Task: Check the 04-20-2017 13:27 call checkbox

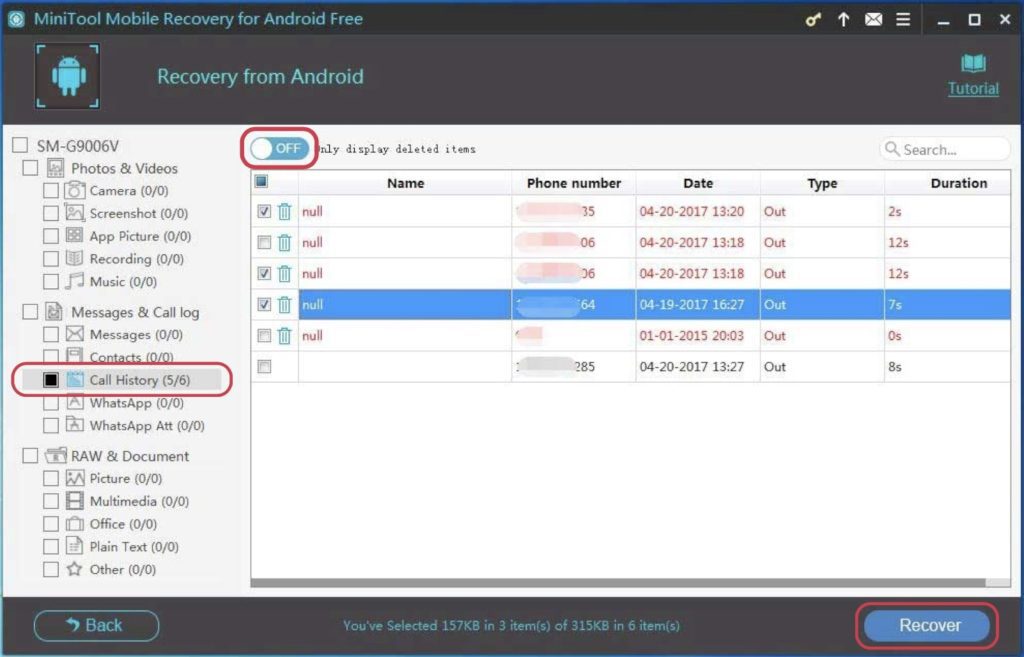Action: [x=264, y=366]
